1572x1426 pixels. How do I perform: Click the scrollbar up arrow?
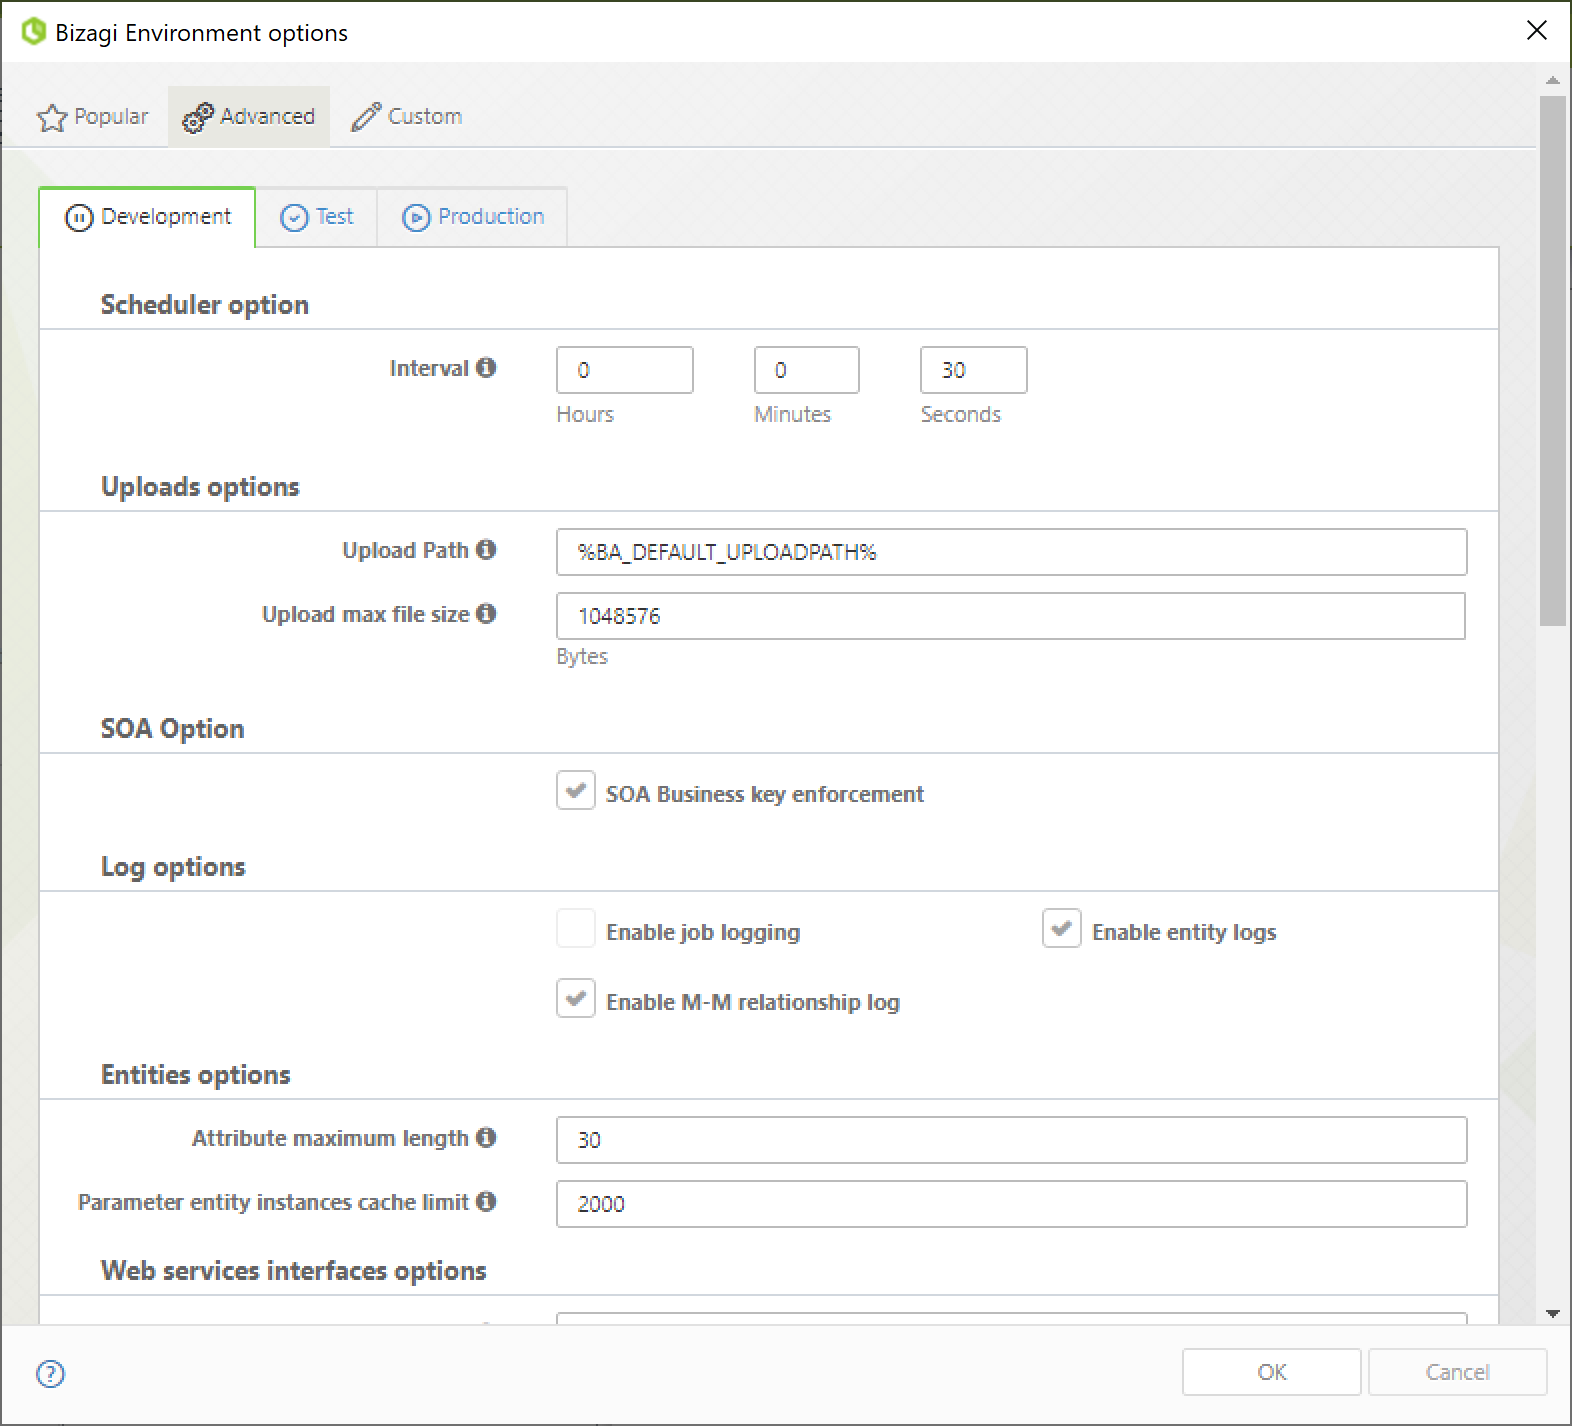(1553, 79)
